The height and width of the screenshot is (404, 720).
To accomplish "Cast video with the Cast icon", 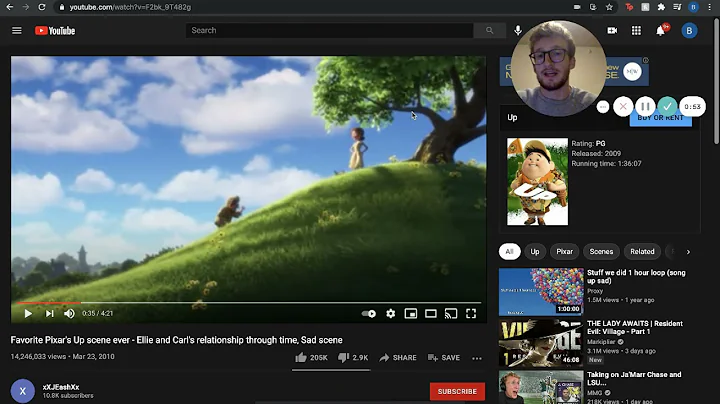I will point(451,314).
